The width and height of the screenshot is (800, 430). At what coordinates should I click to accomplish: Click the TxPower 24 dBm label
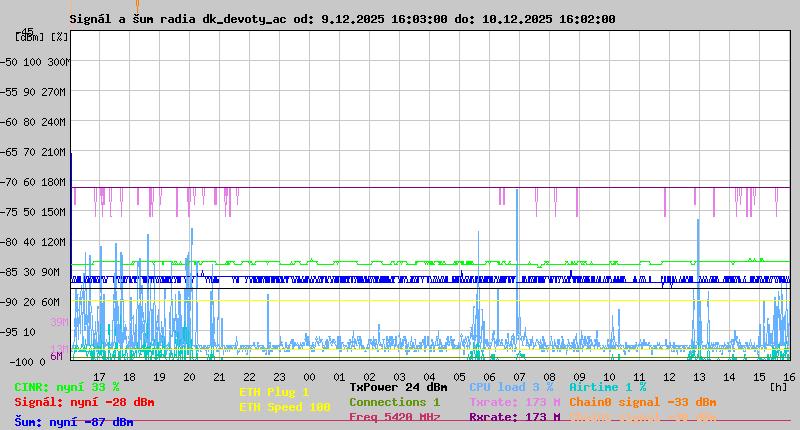pos(398,387)
